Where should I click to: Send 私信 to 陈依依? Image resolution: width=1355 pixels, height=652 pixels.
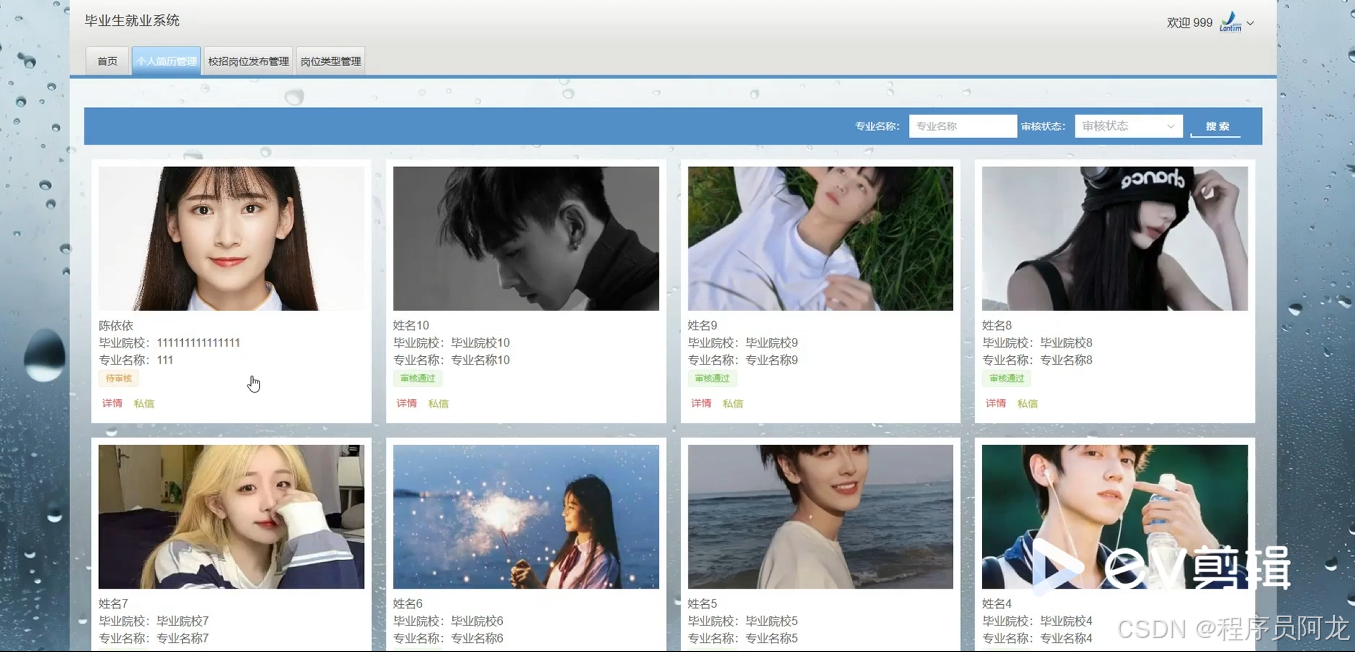coord(144,404)
